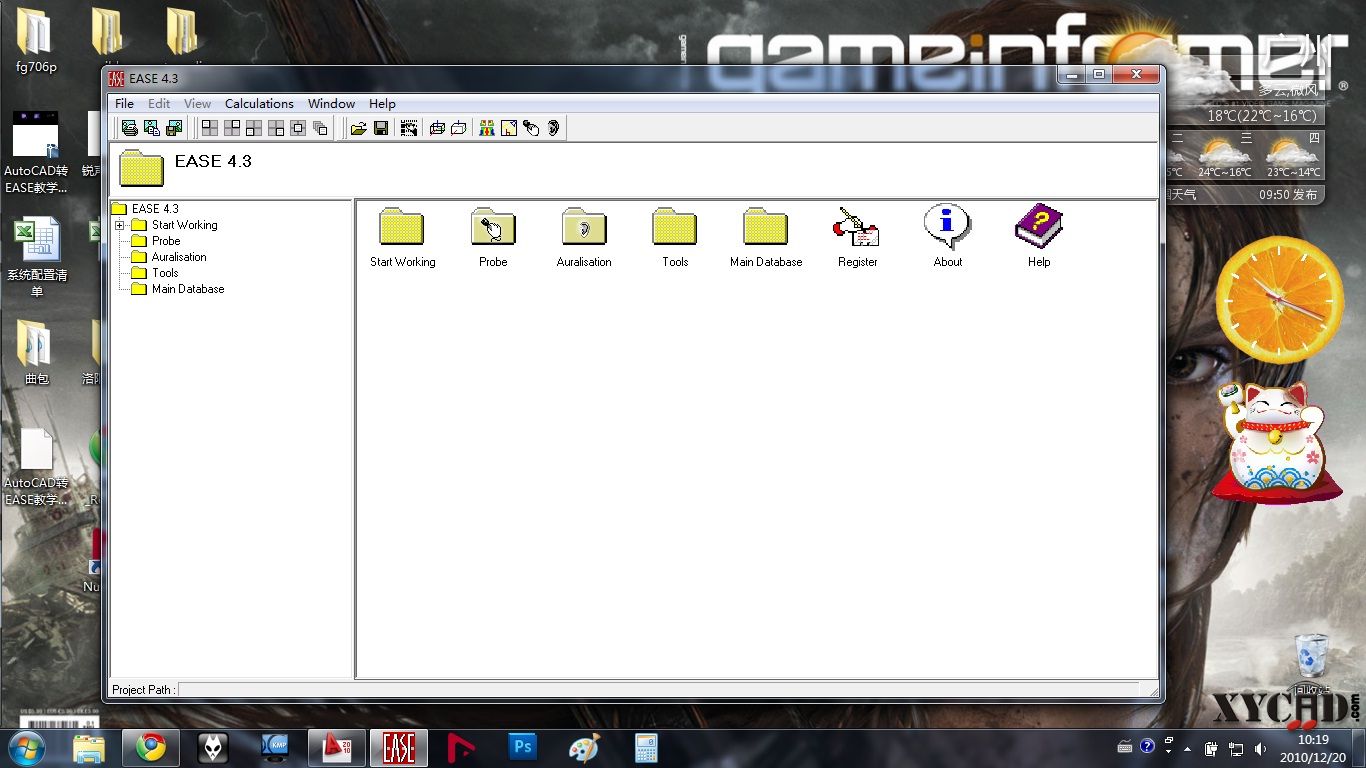Image resolution: width=1366 pixels, height=768 pixels.
Task: Click the Project Path field
Action: click(x=658, y=689)
